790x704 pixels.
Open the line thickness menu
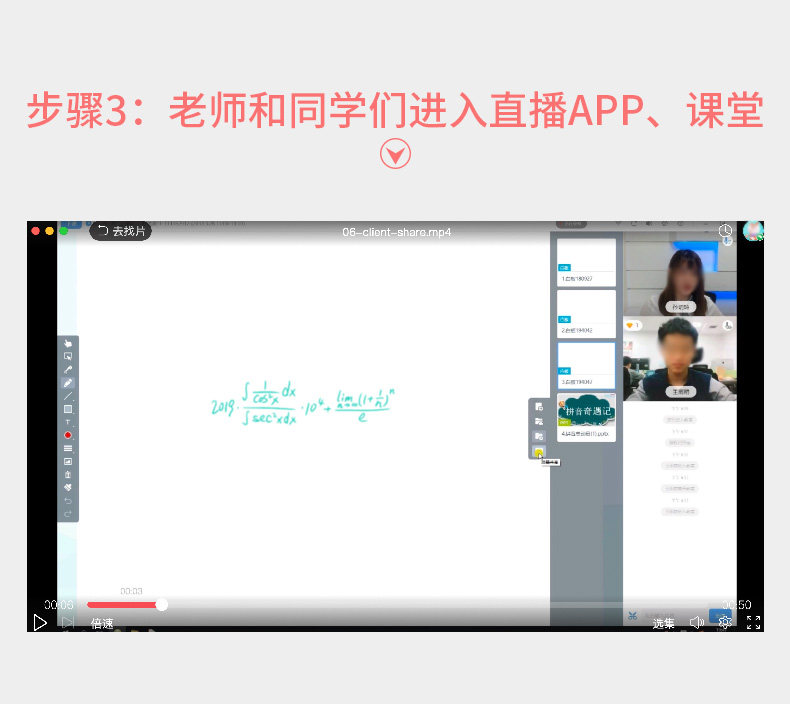68,449
